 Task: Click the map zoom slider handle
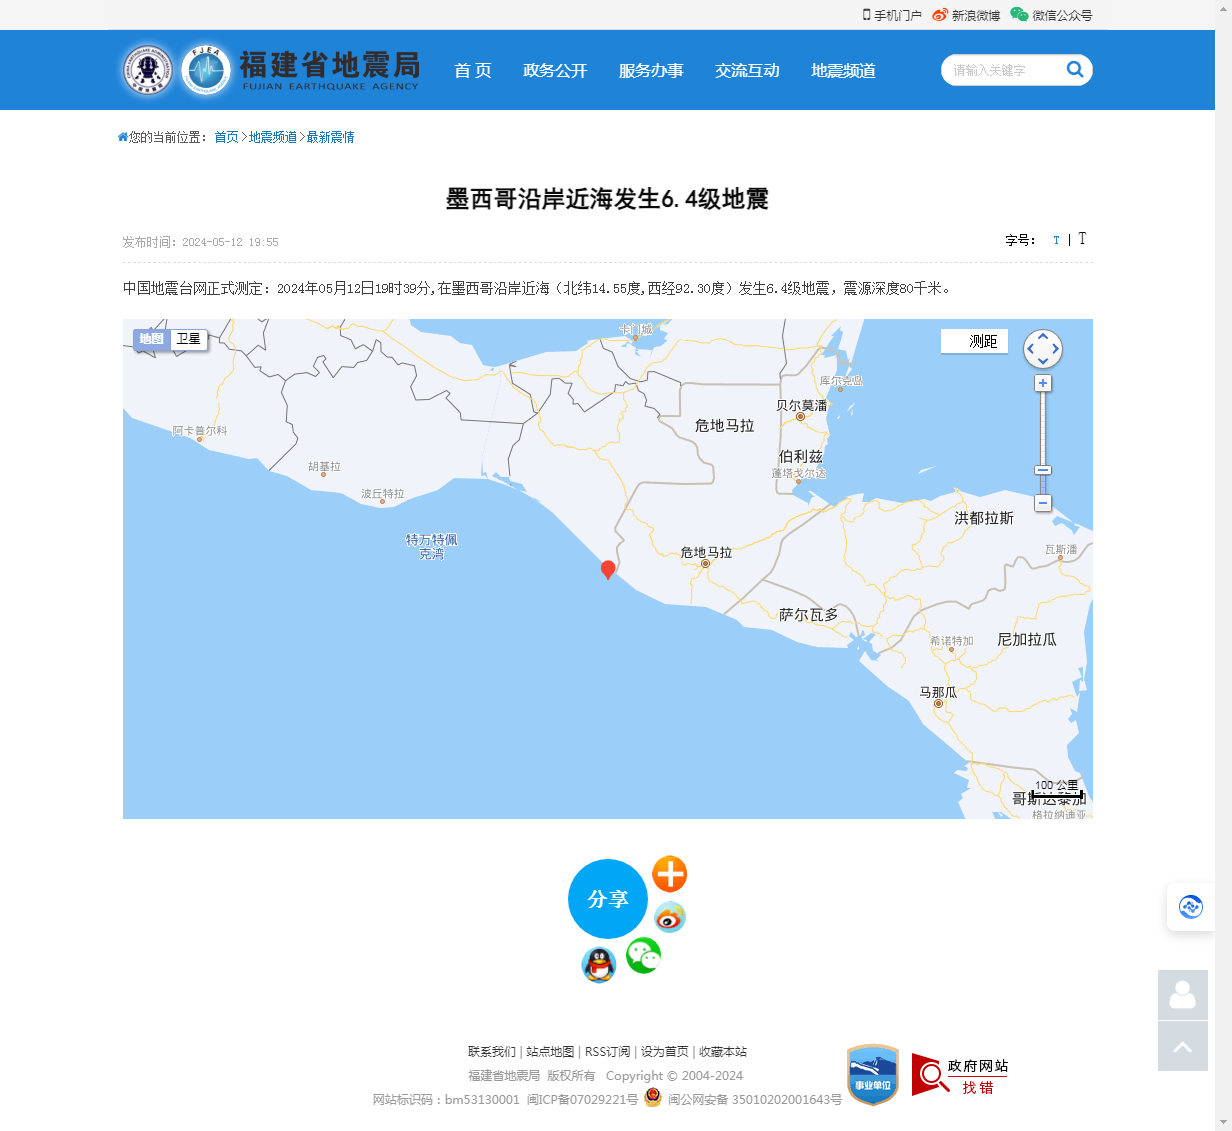[x=1043, y=470]
